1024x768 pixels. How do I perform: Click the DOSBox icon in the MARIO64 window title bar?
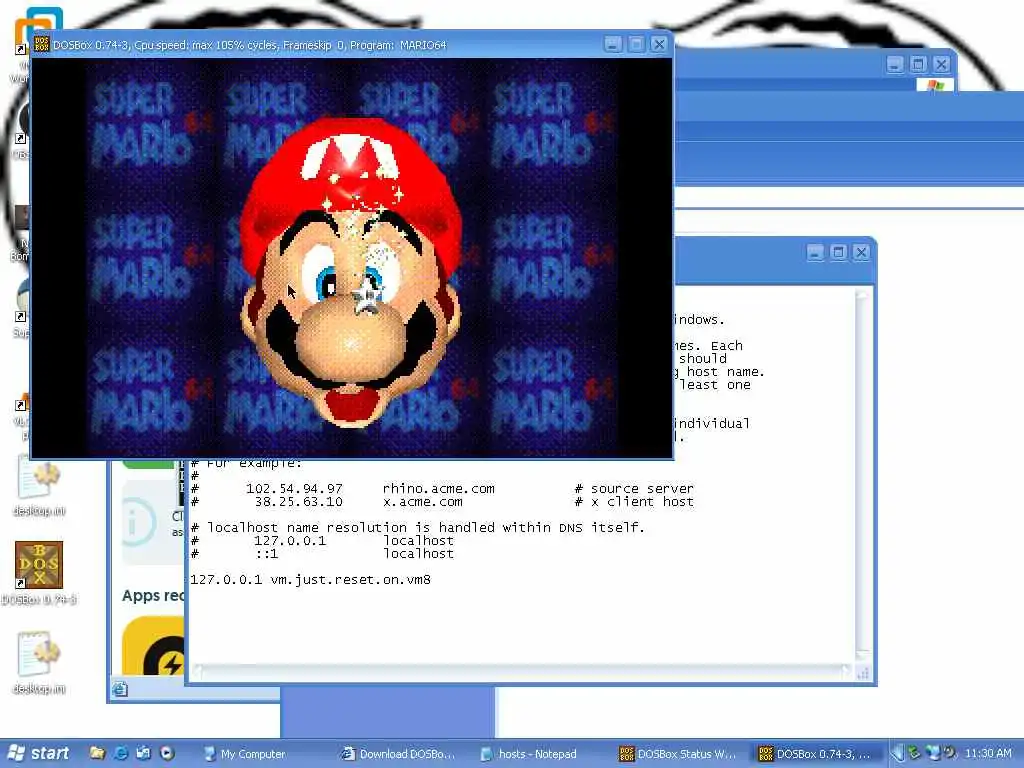(x=41, y=44)
